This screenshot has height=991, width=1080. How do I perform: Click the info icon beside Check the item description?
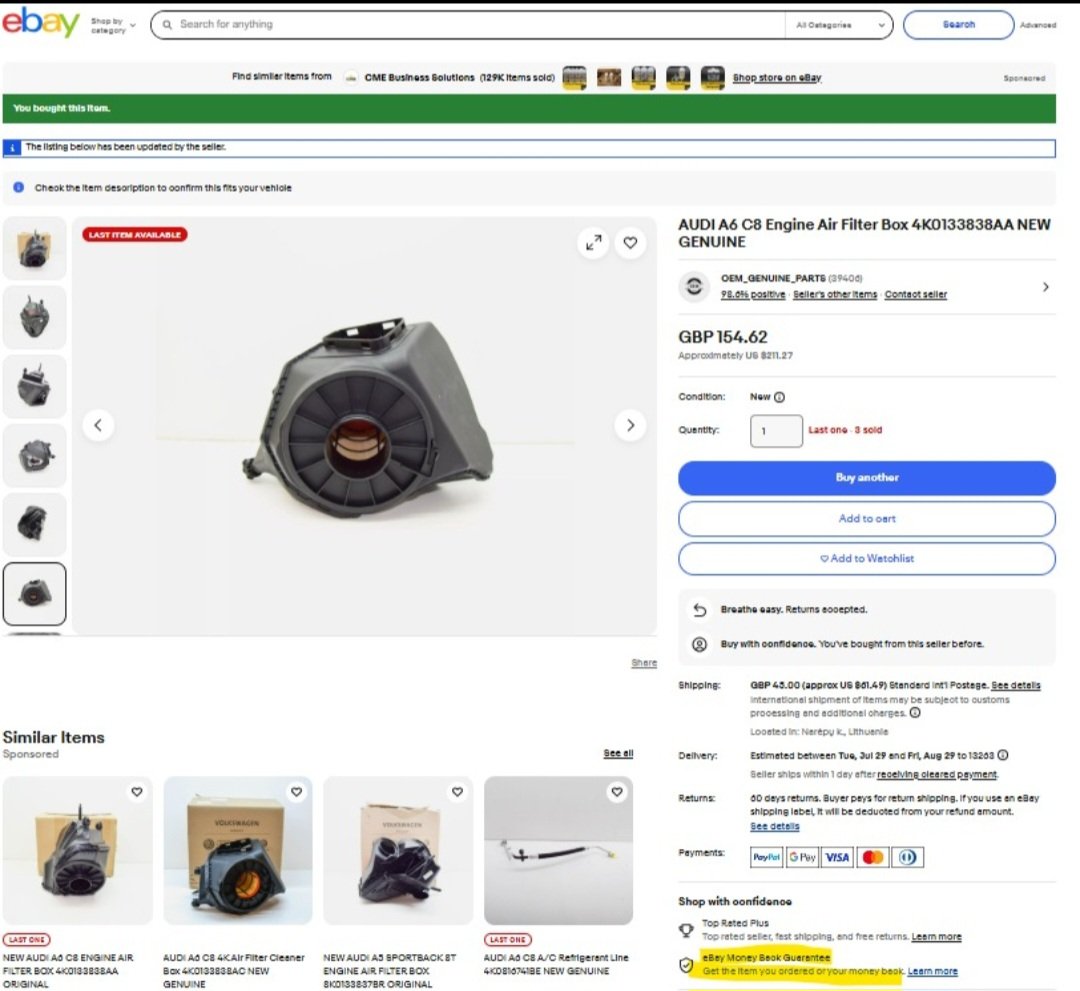point(19,187)
